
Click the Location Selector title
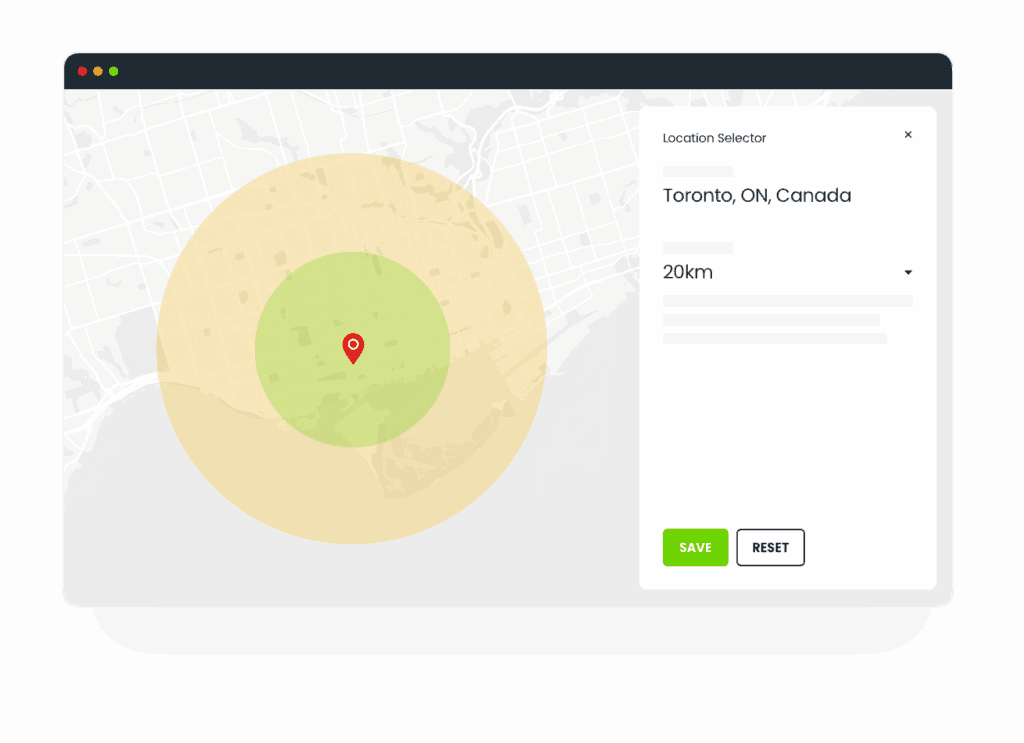click(714, 138)
